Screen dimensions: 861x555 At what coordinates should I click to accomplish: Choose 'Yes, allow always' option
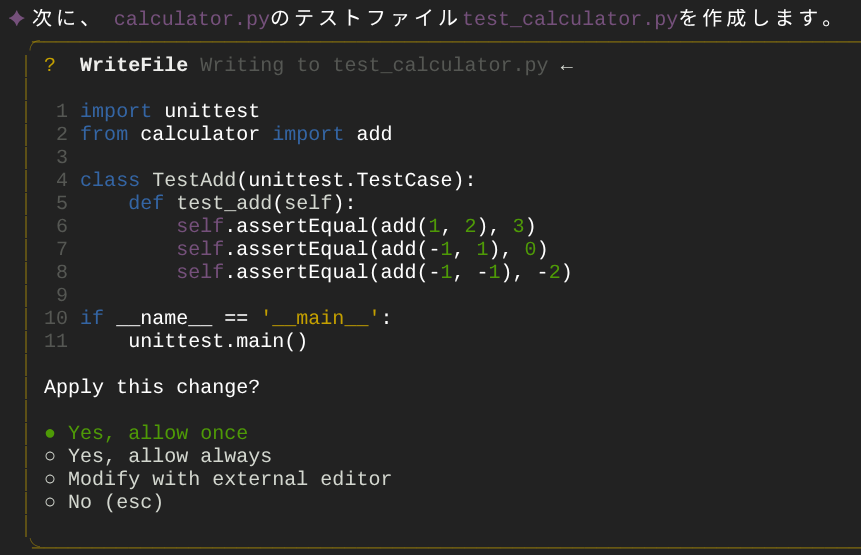158,456
